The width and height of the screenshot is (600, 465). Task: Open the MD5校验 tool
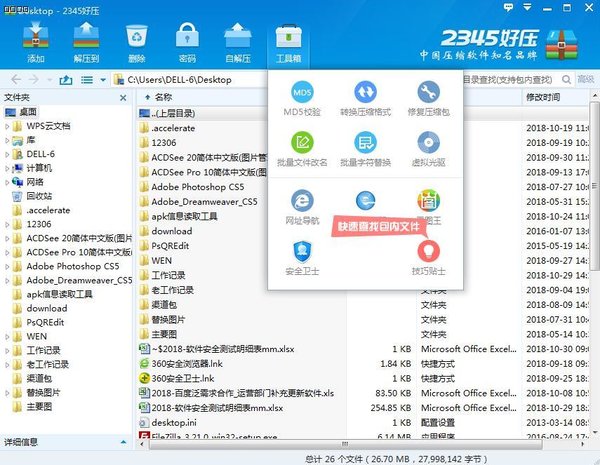click(302, 98)
